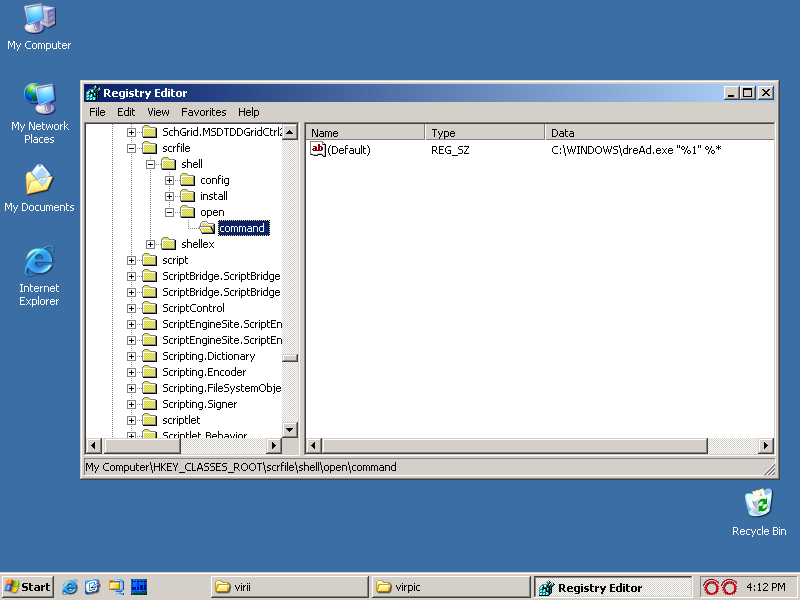
Task: Click Registry Editor taskbar button
Action: (x=612, y=587)
